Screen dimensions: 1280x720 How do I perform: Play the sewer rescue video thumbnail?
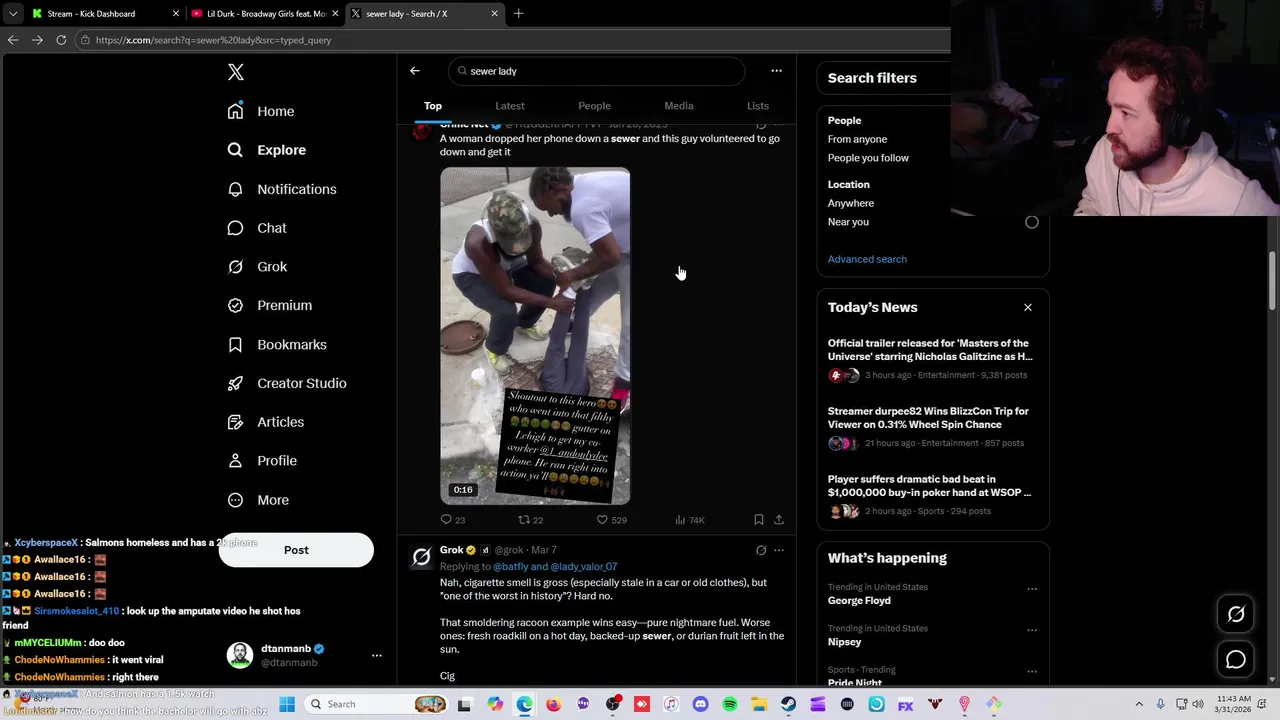tap(535, 336)
